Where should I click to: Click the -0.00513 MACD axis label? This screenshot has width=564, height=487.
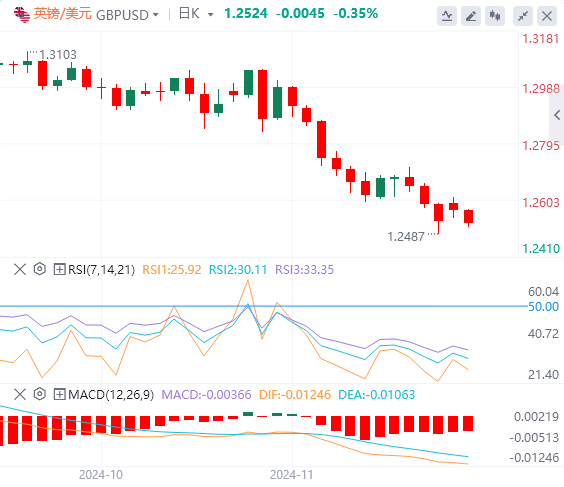[x=534, y=438]
